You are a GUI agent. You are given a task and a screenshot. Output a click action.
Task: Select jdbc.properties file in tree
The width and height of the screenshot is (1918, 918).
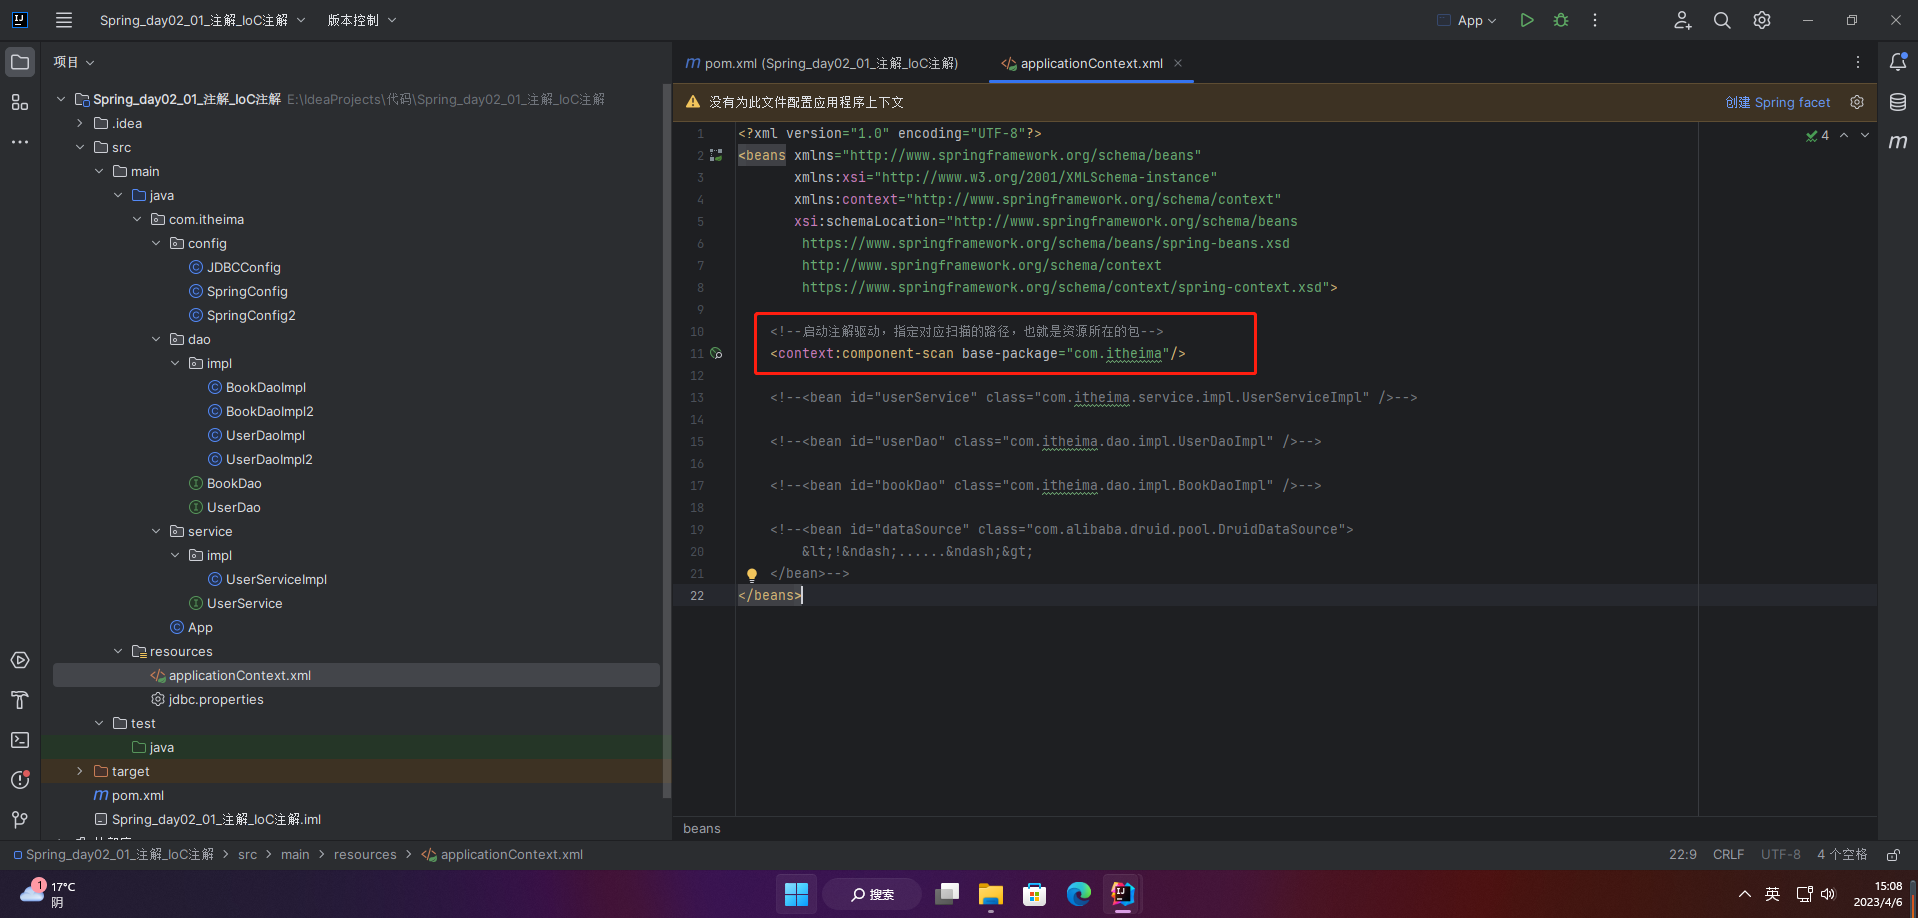click(x=216, y=699)
